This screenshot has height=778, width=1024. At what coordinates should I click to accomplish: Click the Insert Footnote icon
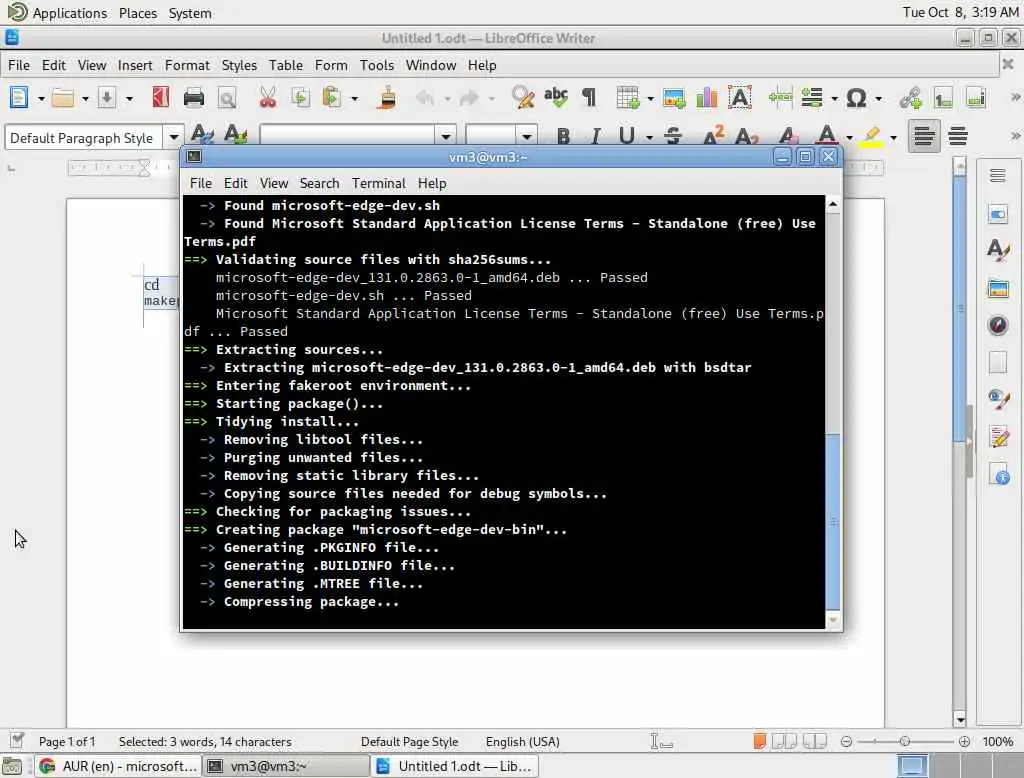pos(943,98)
